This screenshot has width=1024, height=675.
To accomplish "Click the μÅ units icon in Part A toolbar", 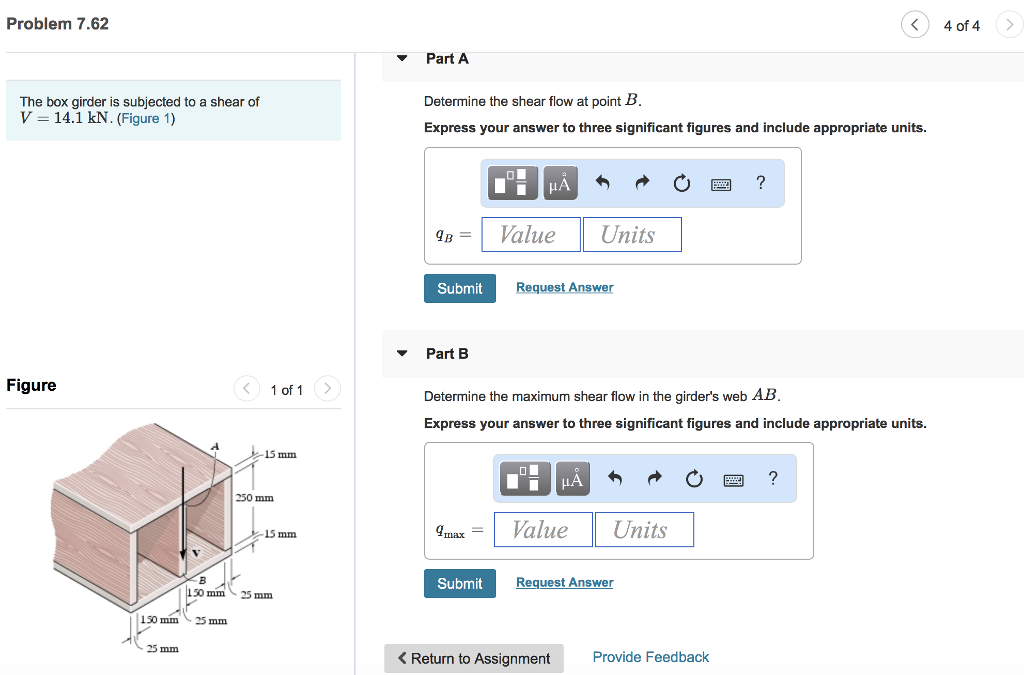I will 560,183.
